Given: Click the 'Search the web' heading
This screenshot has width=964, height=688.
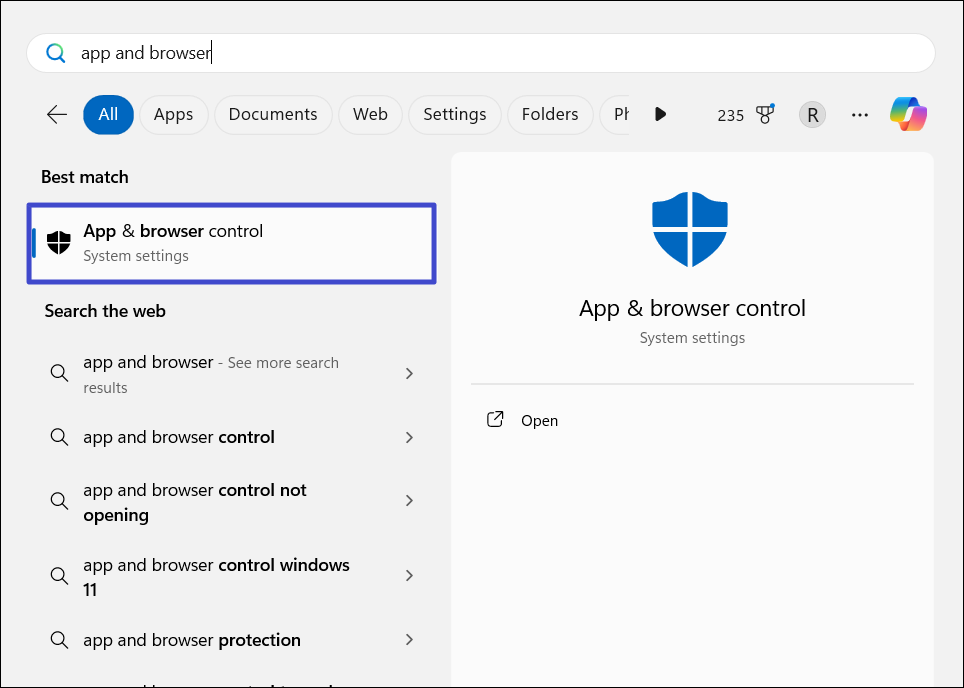Looking at the screenshot, I should point(105,311).
